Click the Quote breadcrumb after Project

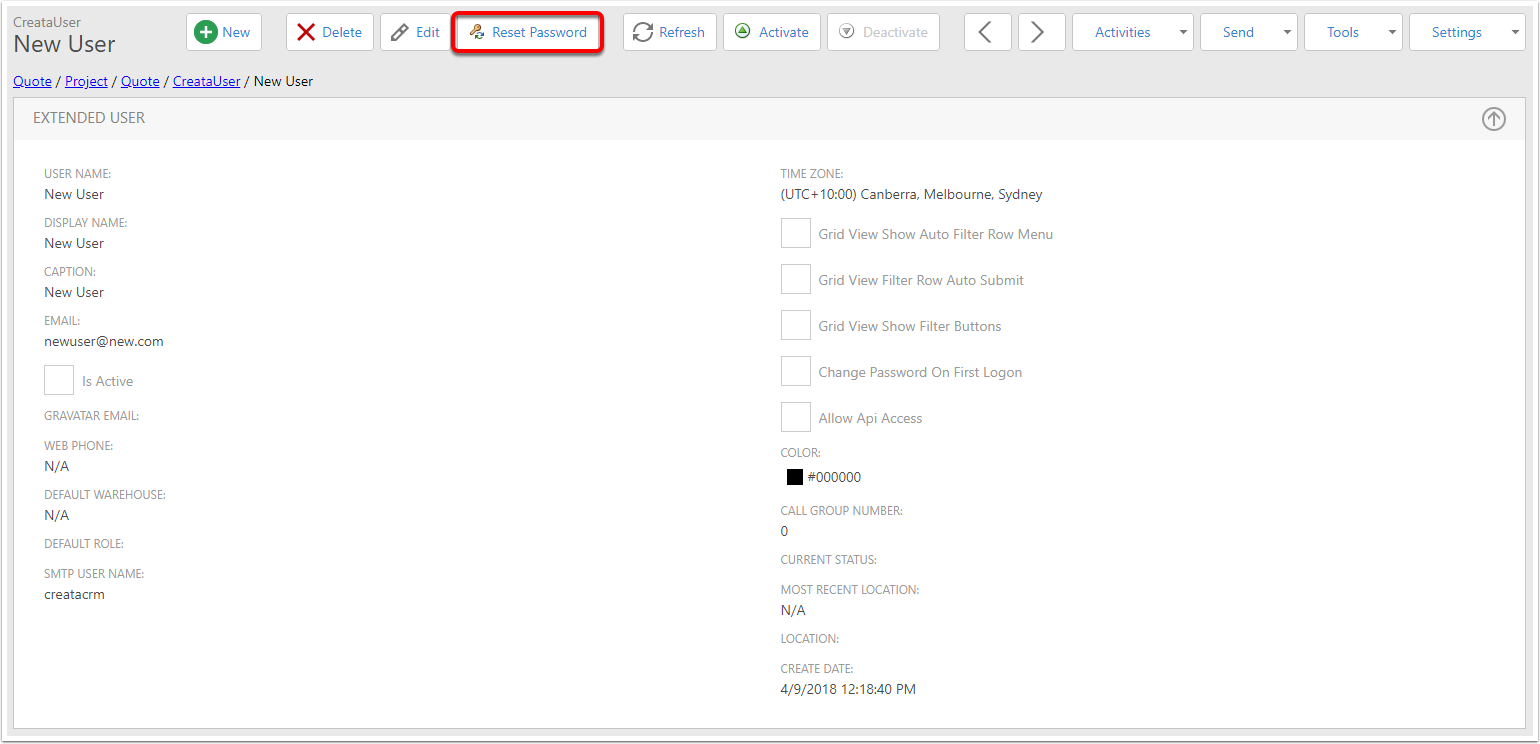tap(140, 81)
